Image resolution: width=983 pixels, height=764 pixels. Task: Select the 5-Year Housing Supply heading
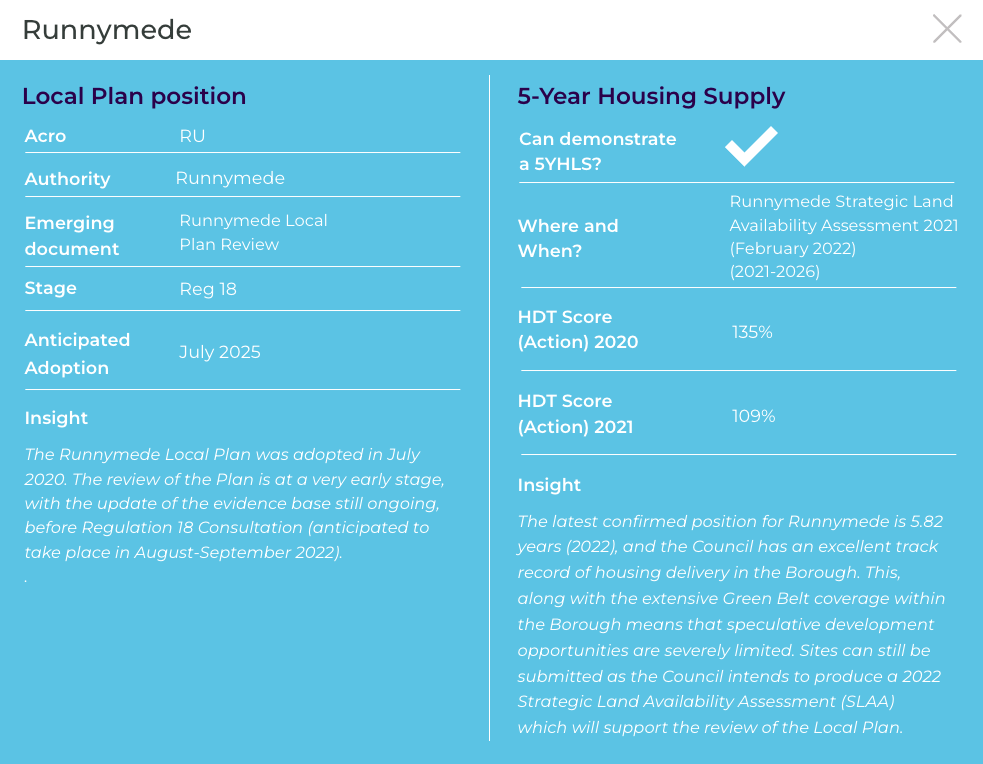[x=651, y=96]
